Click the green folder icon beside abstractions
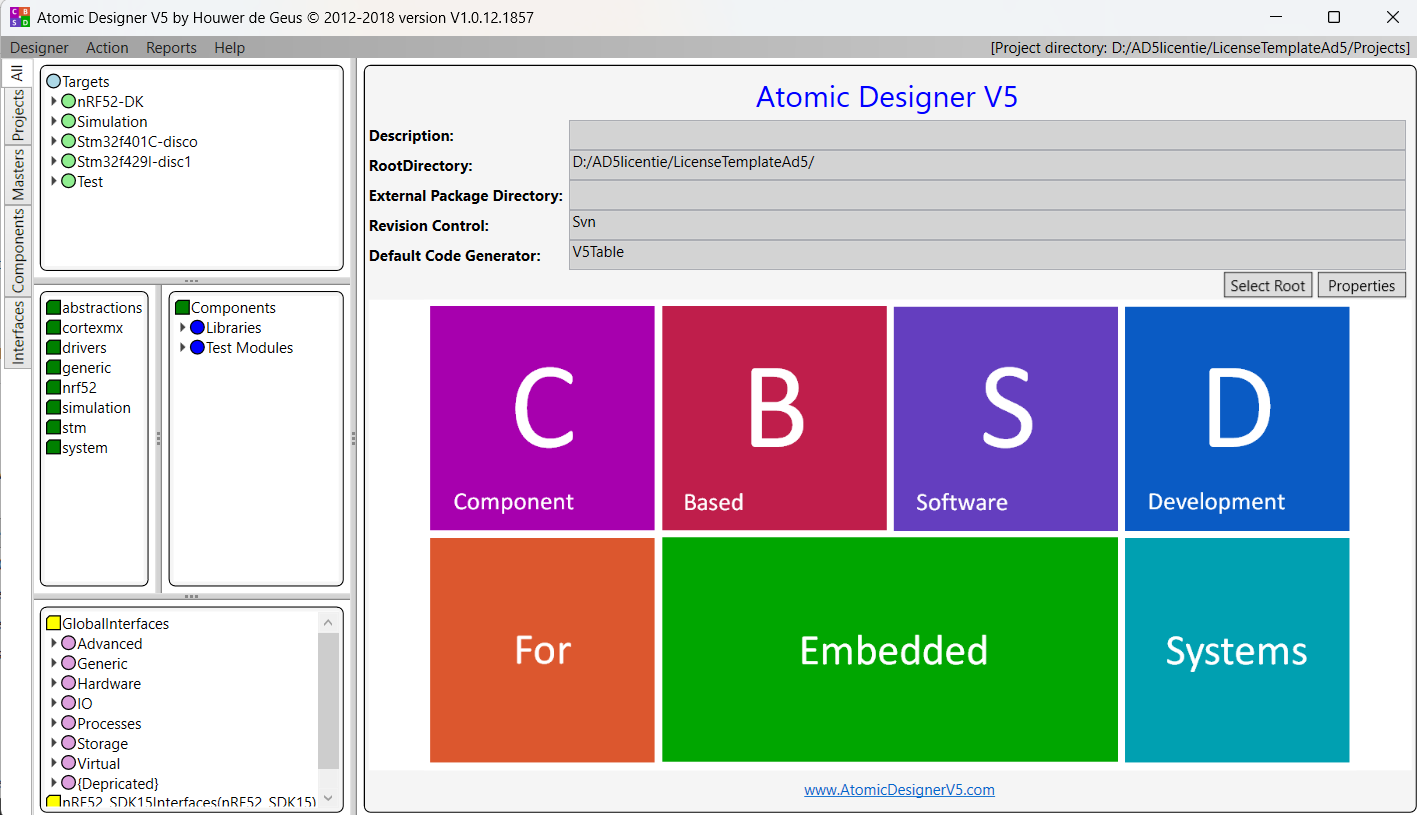 [x=54, y=308]
